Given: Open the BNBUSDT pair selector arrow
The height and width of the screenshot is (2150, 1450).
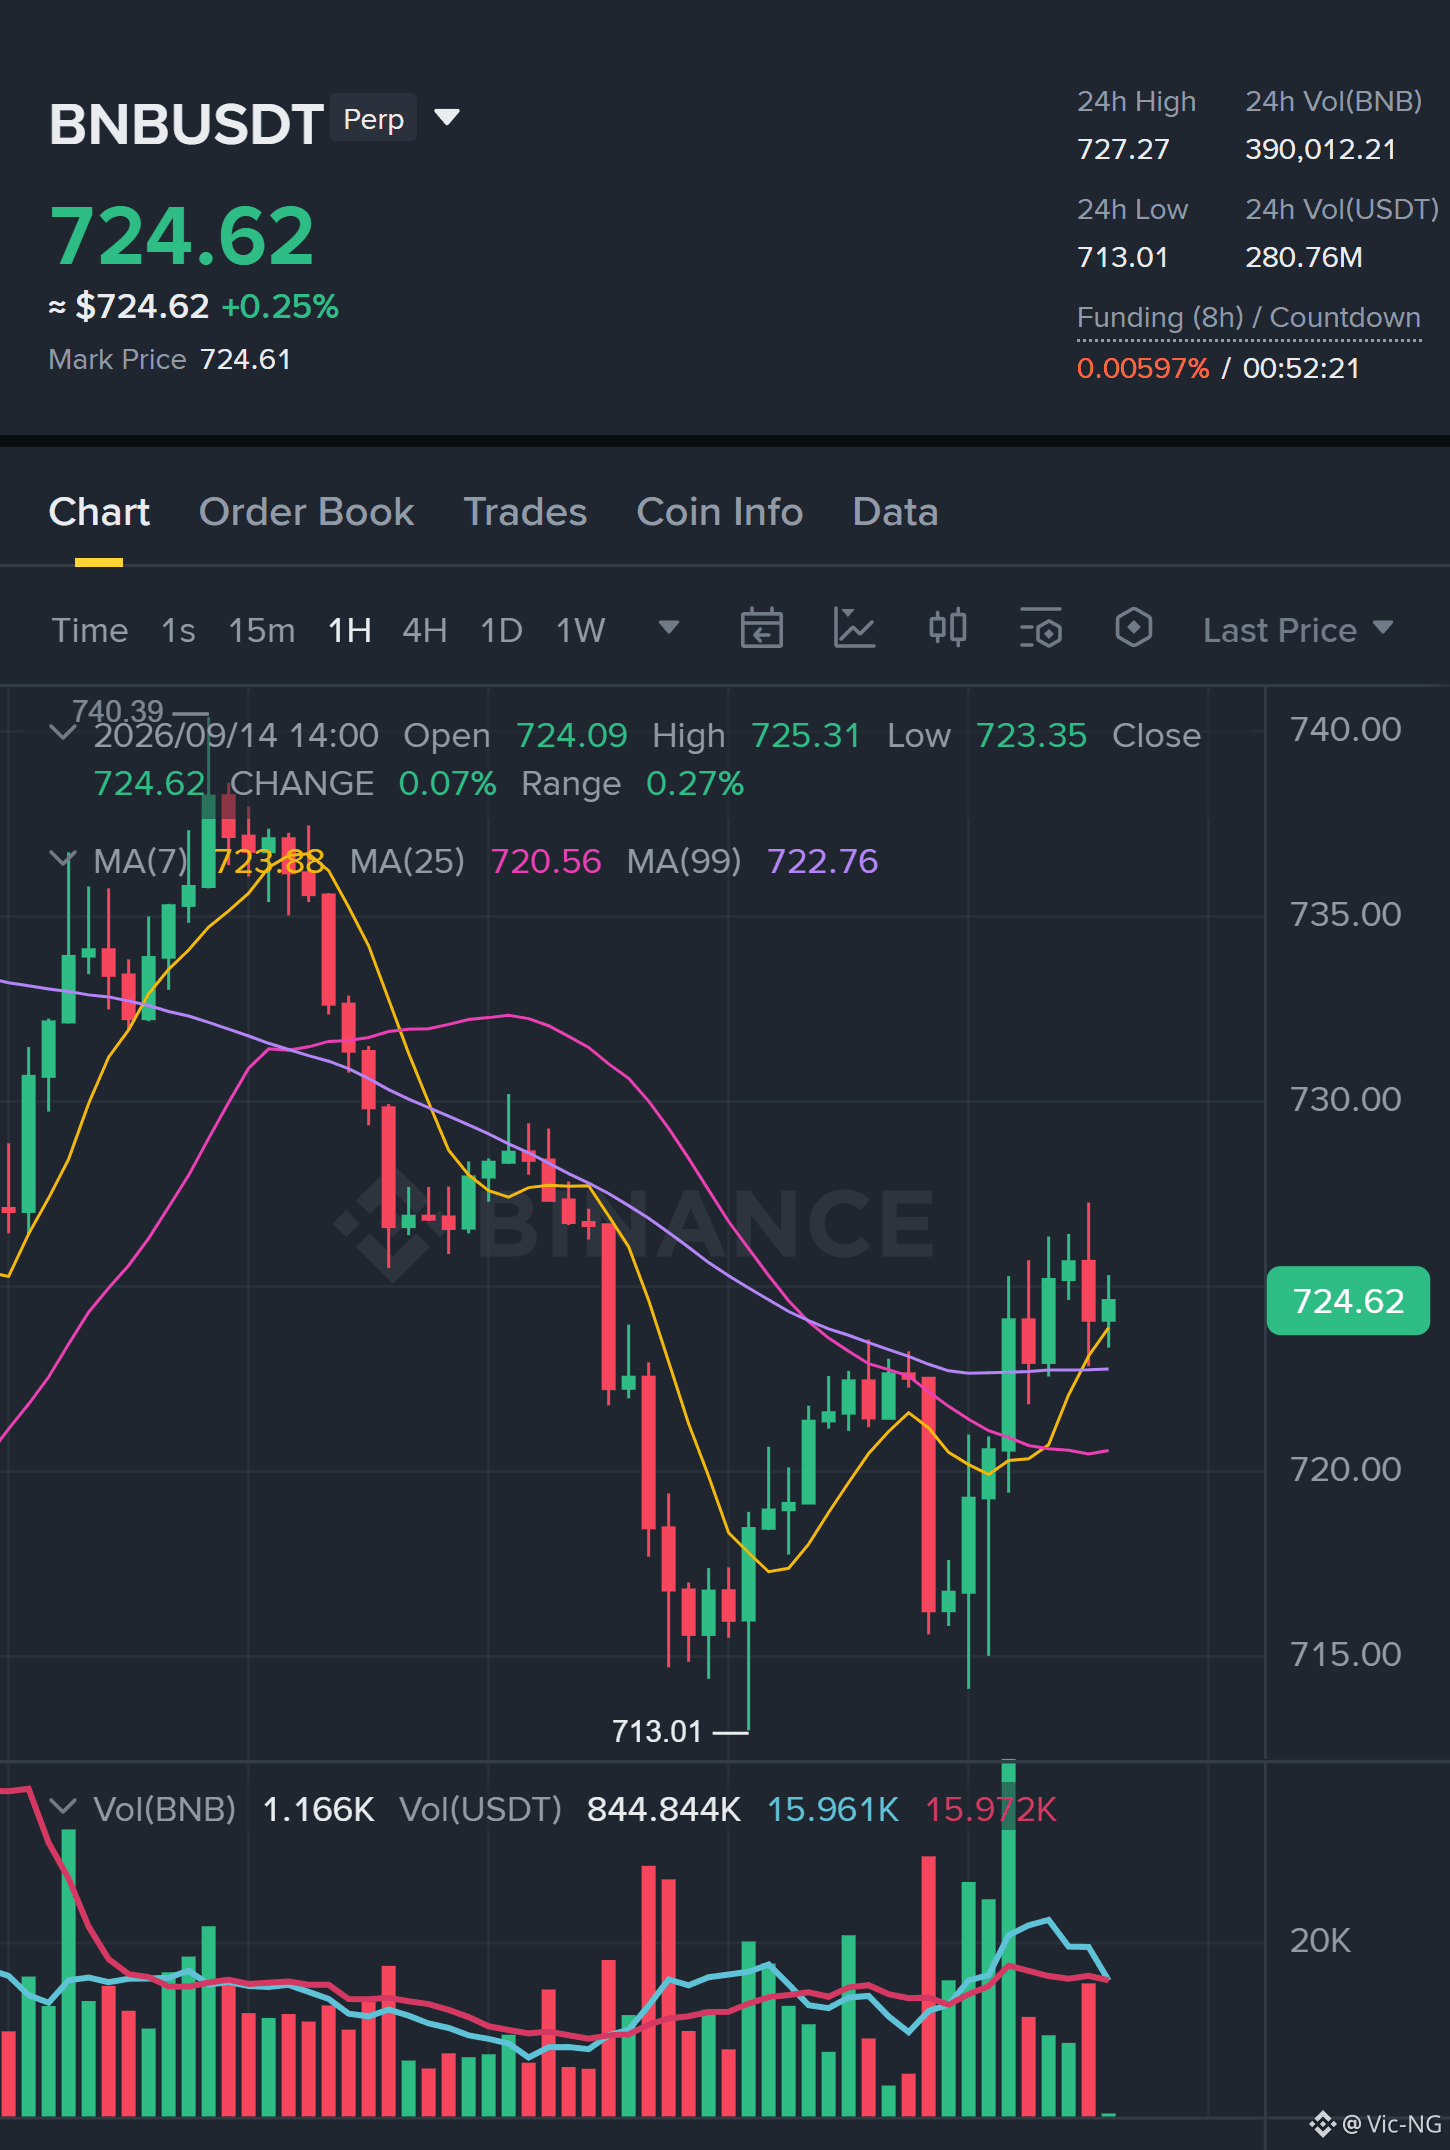Looking at the screenshot, I should click(x=447, y=118).
